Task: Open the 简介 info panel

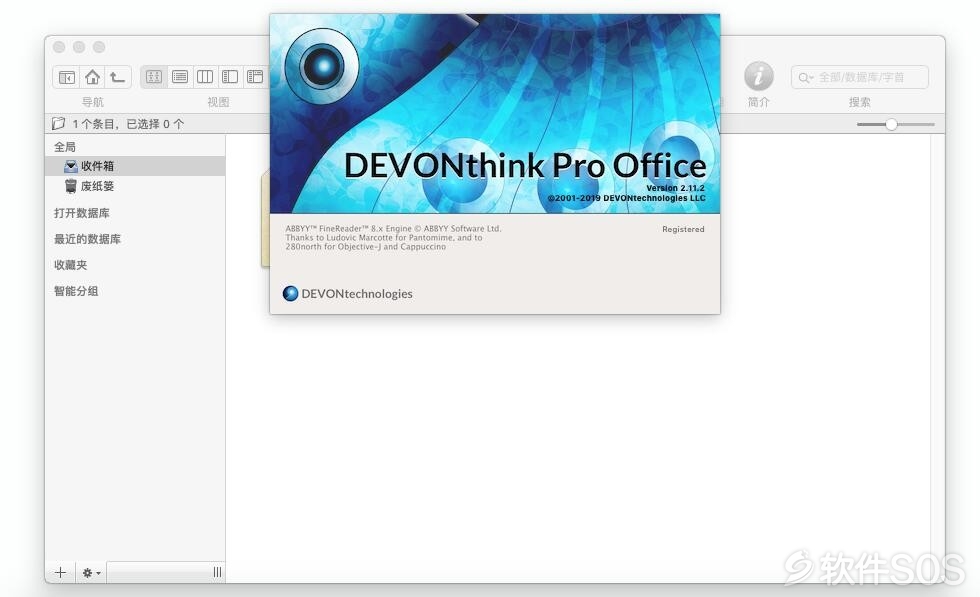Action: [759, 76]
